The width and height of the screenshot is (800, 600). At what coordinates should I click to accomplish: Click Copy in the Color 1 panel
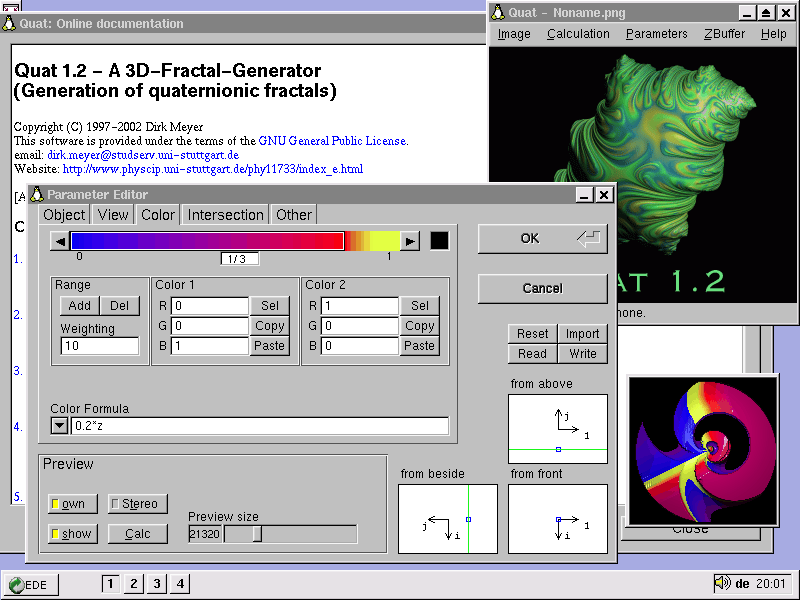coord(270,326)
